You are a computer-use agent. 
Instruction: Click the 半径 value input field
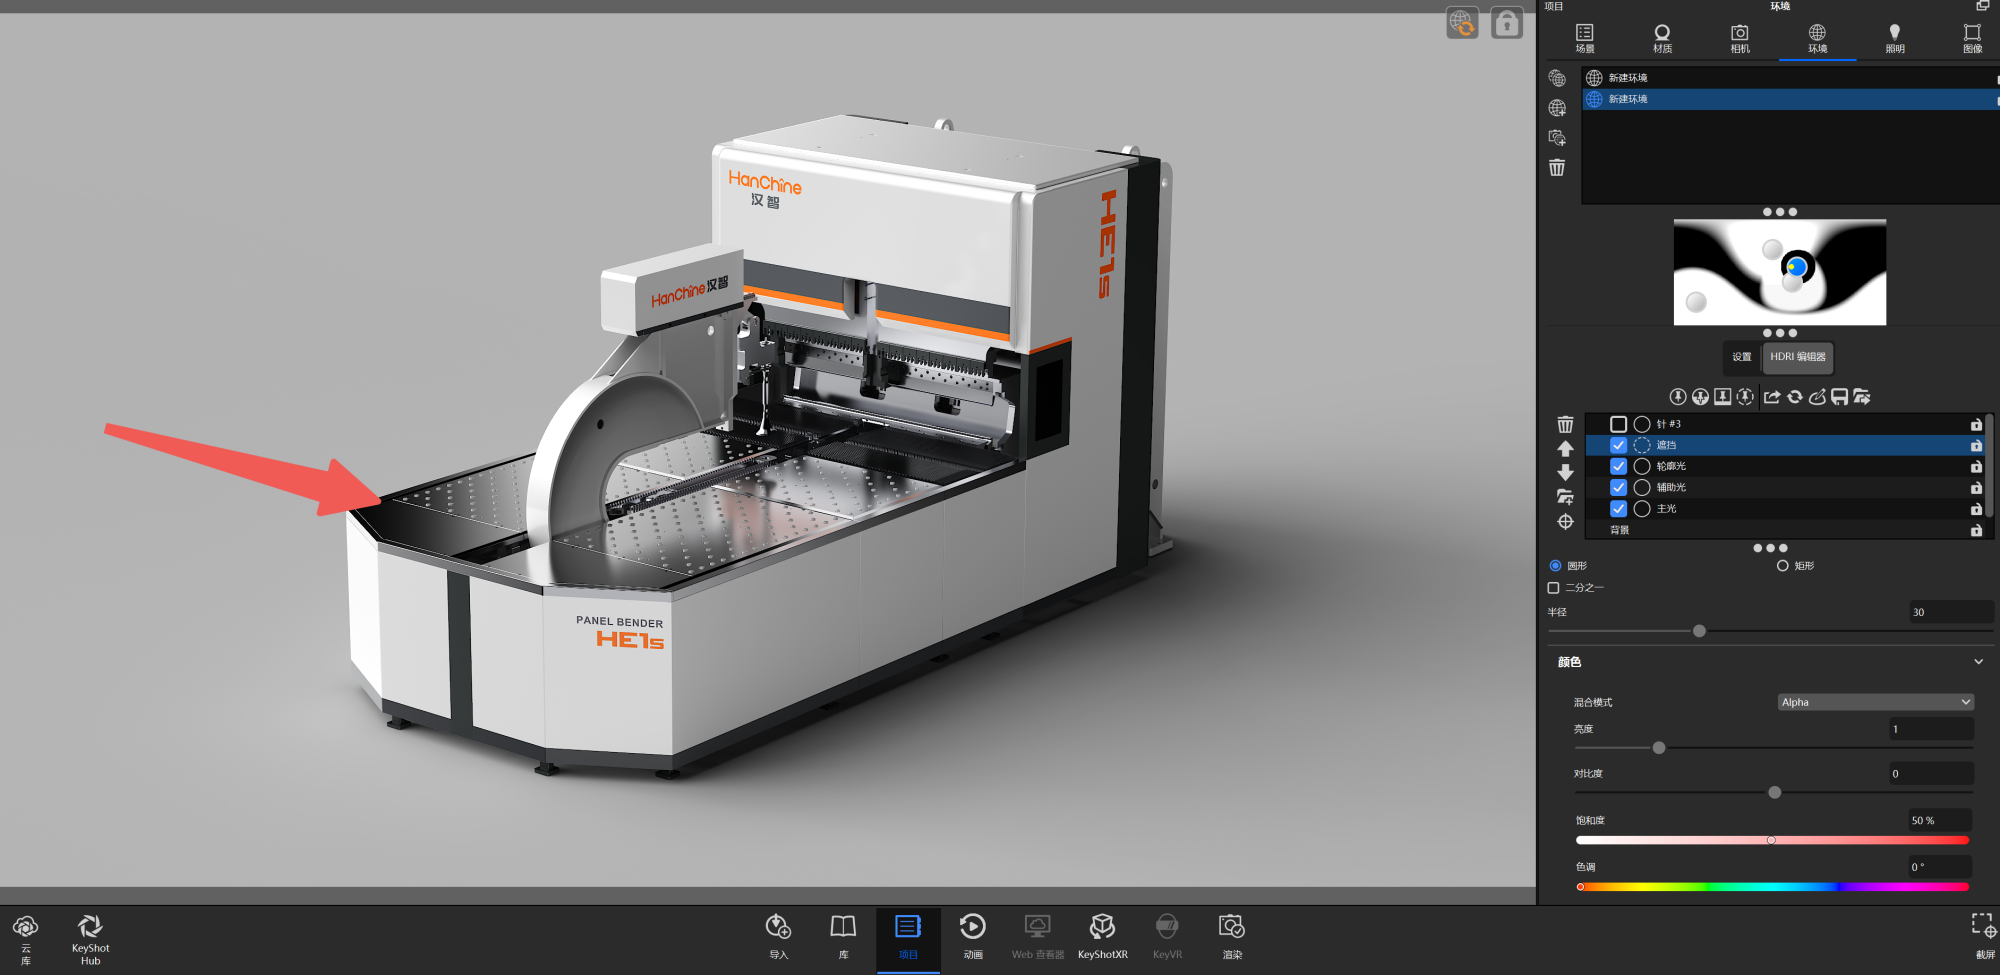(x=1950, y=612)
